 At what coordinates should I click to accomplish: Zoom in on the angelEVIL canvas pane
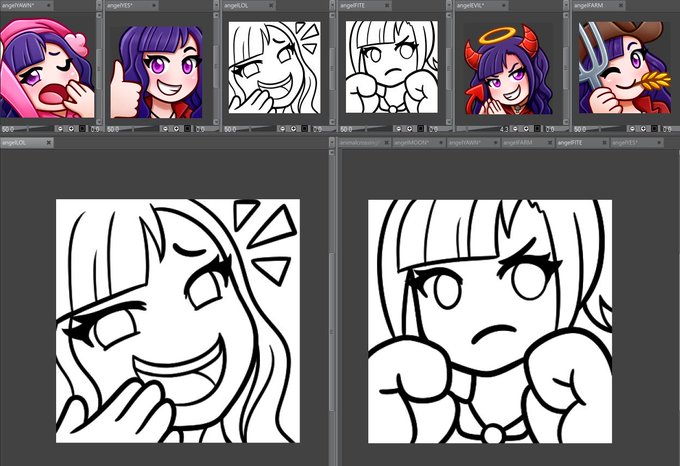526,129
